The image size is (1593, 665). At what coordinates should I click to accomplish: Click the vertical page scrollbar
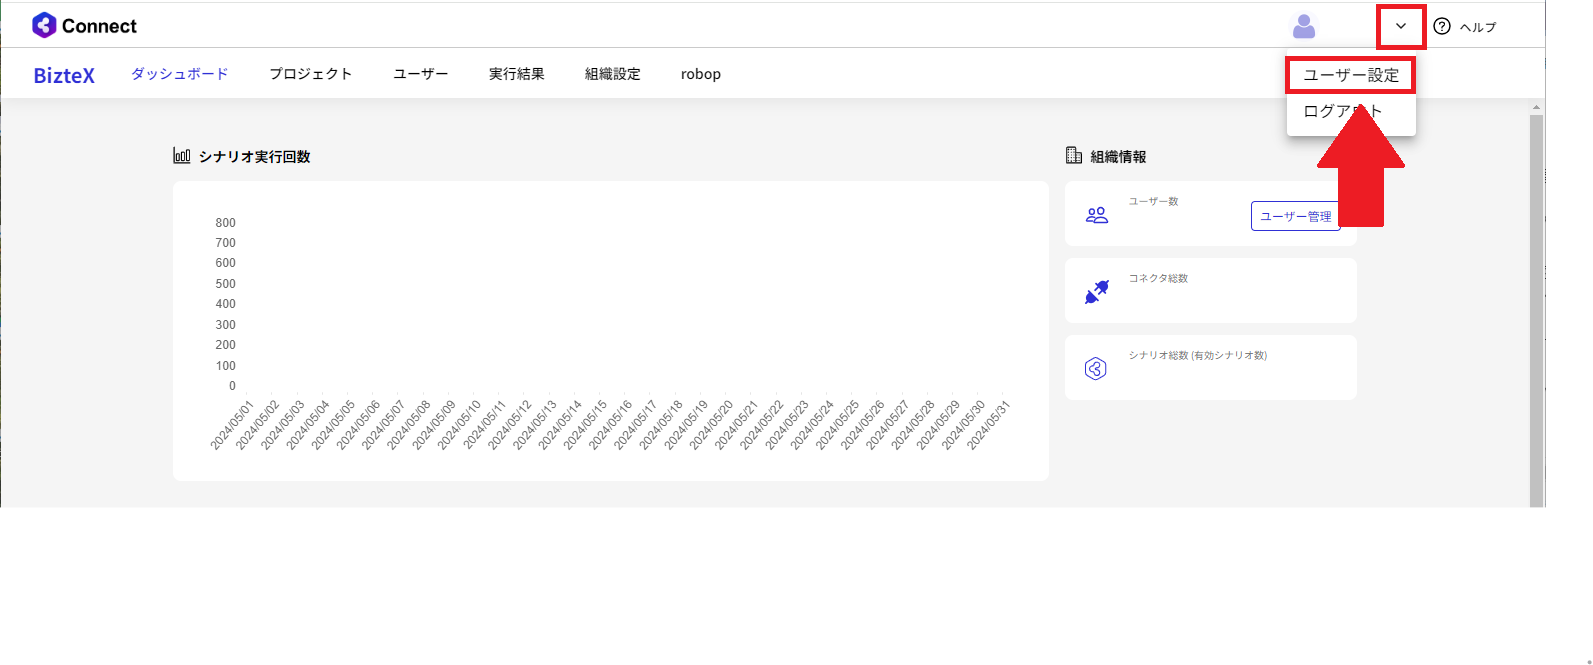[x=1536, y=300]
